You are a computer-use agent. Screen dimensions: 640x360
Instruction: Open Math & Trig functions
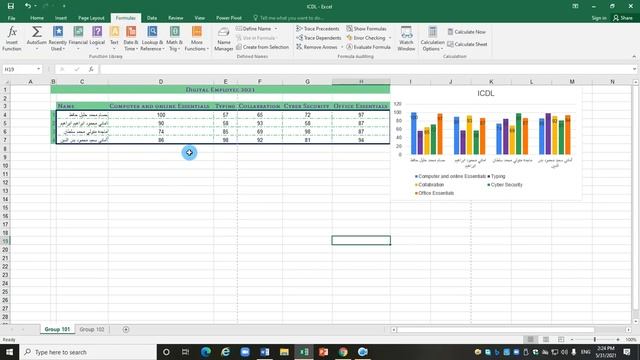point(174,38)
